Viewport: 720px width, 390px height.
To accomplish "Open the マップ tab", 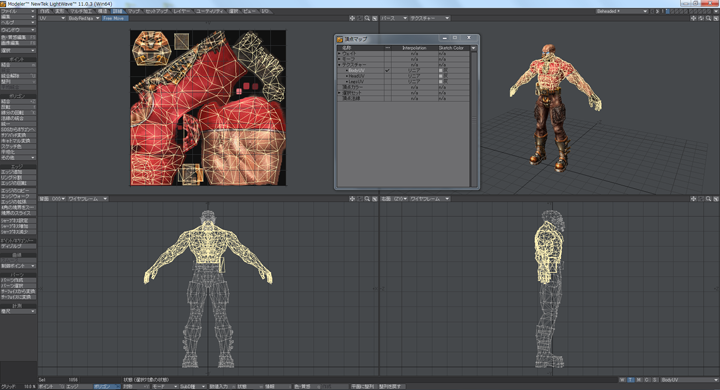I will tap(134, 11).
